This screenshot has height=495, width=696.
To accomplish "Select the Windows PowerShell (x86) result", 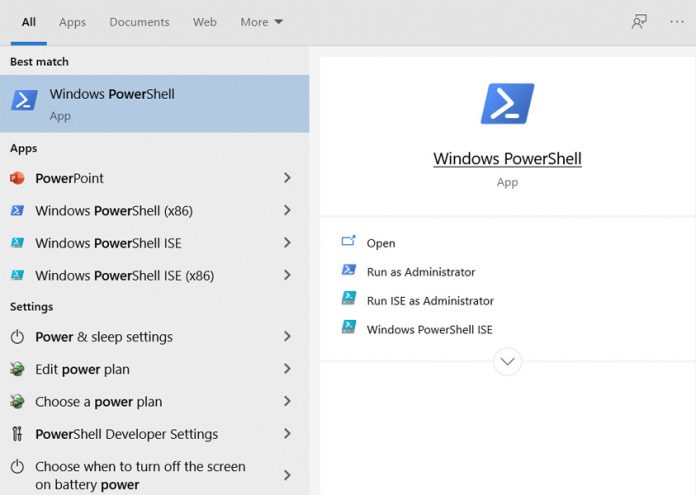I will [x=154, y=210].
